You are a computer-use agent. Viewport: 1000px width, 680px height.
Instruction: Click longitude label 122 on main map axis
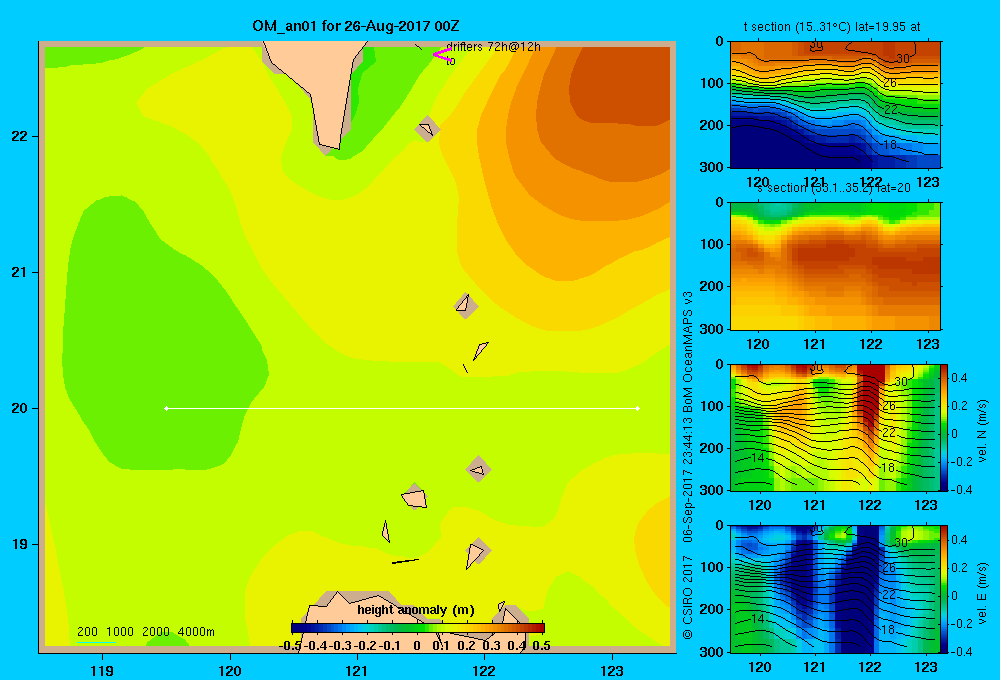point(484,670)
